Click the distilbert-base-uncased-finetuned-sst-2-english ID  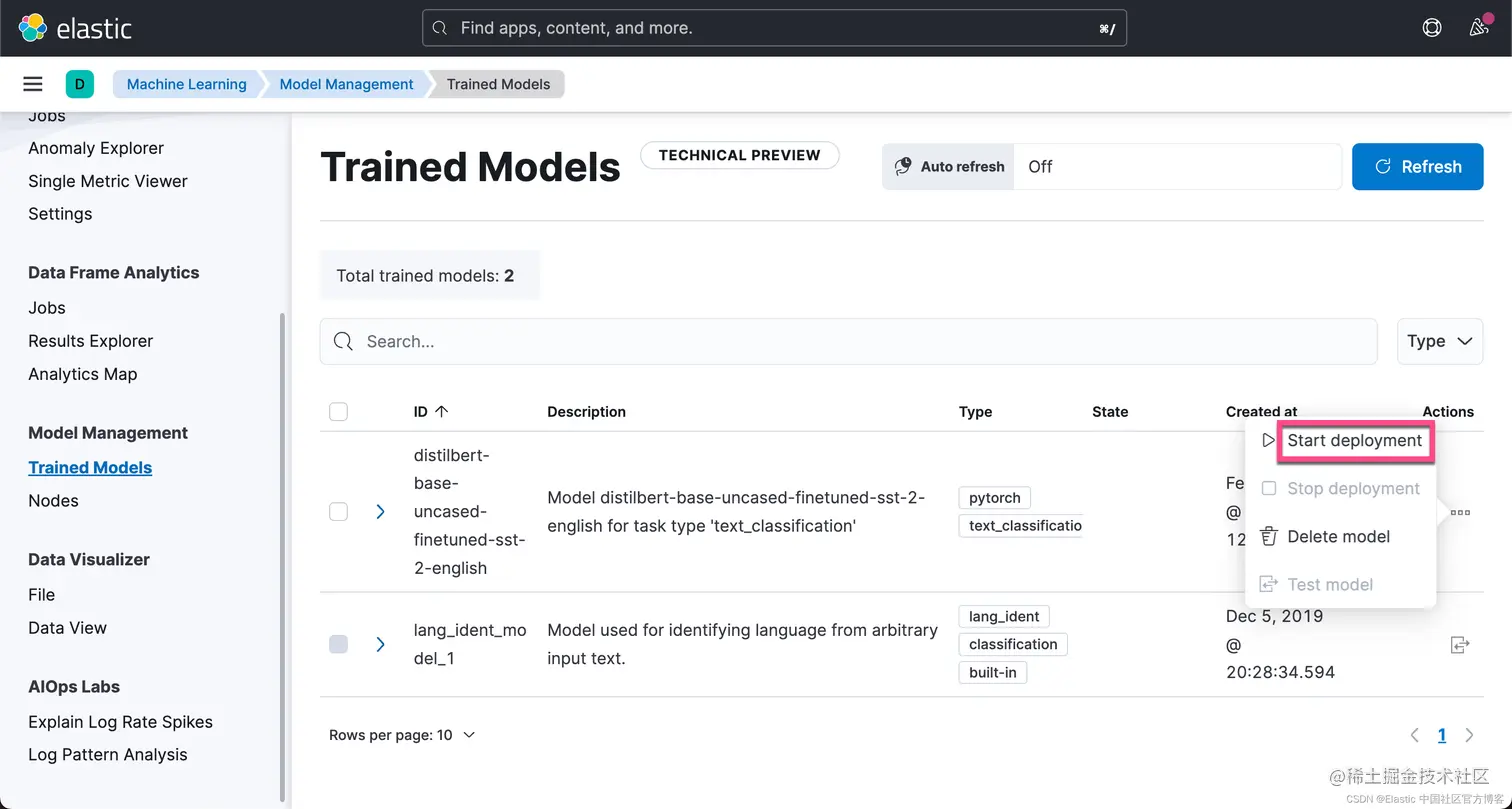click(470, 511)
